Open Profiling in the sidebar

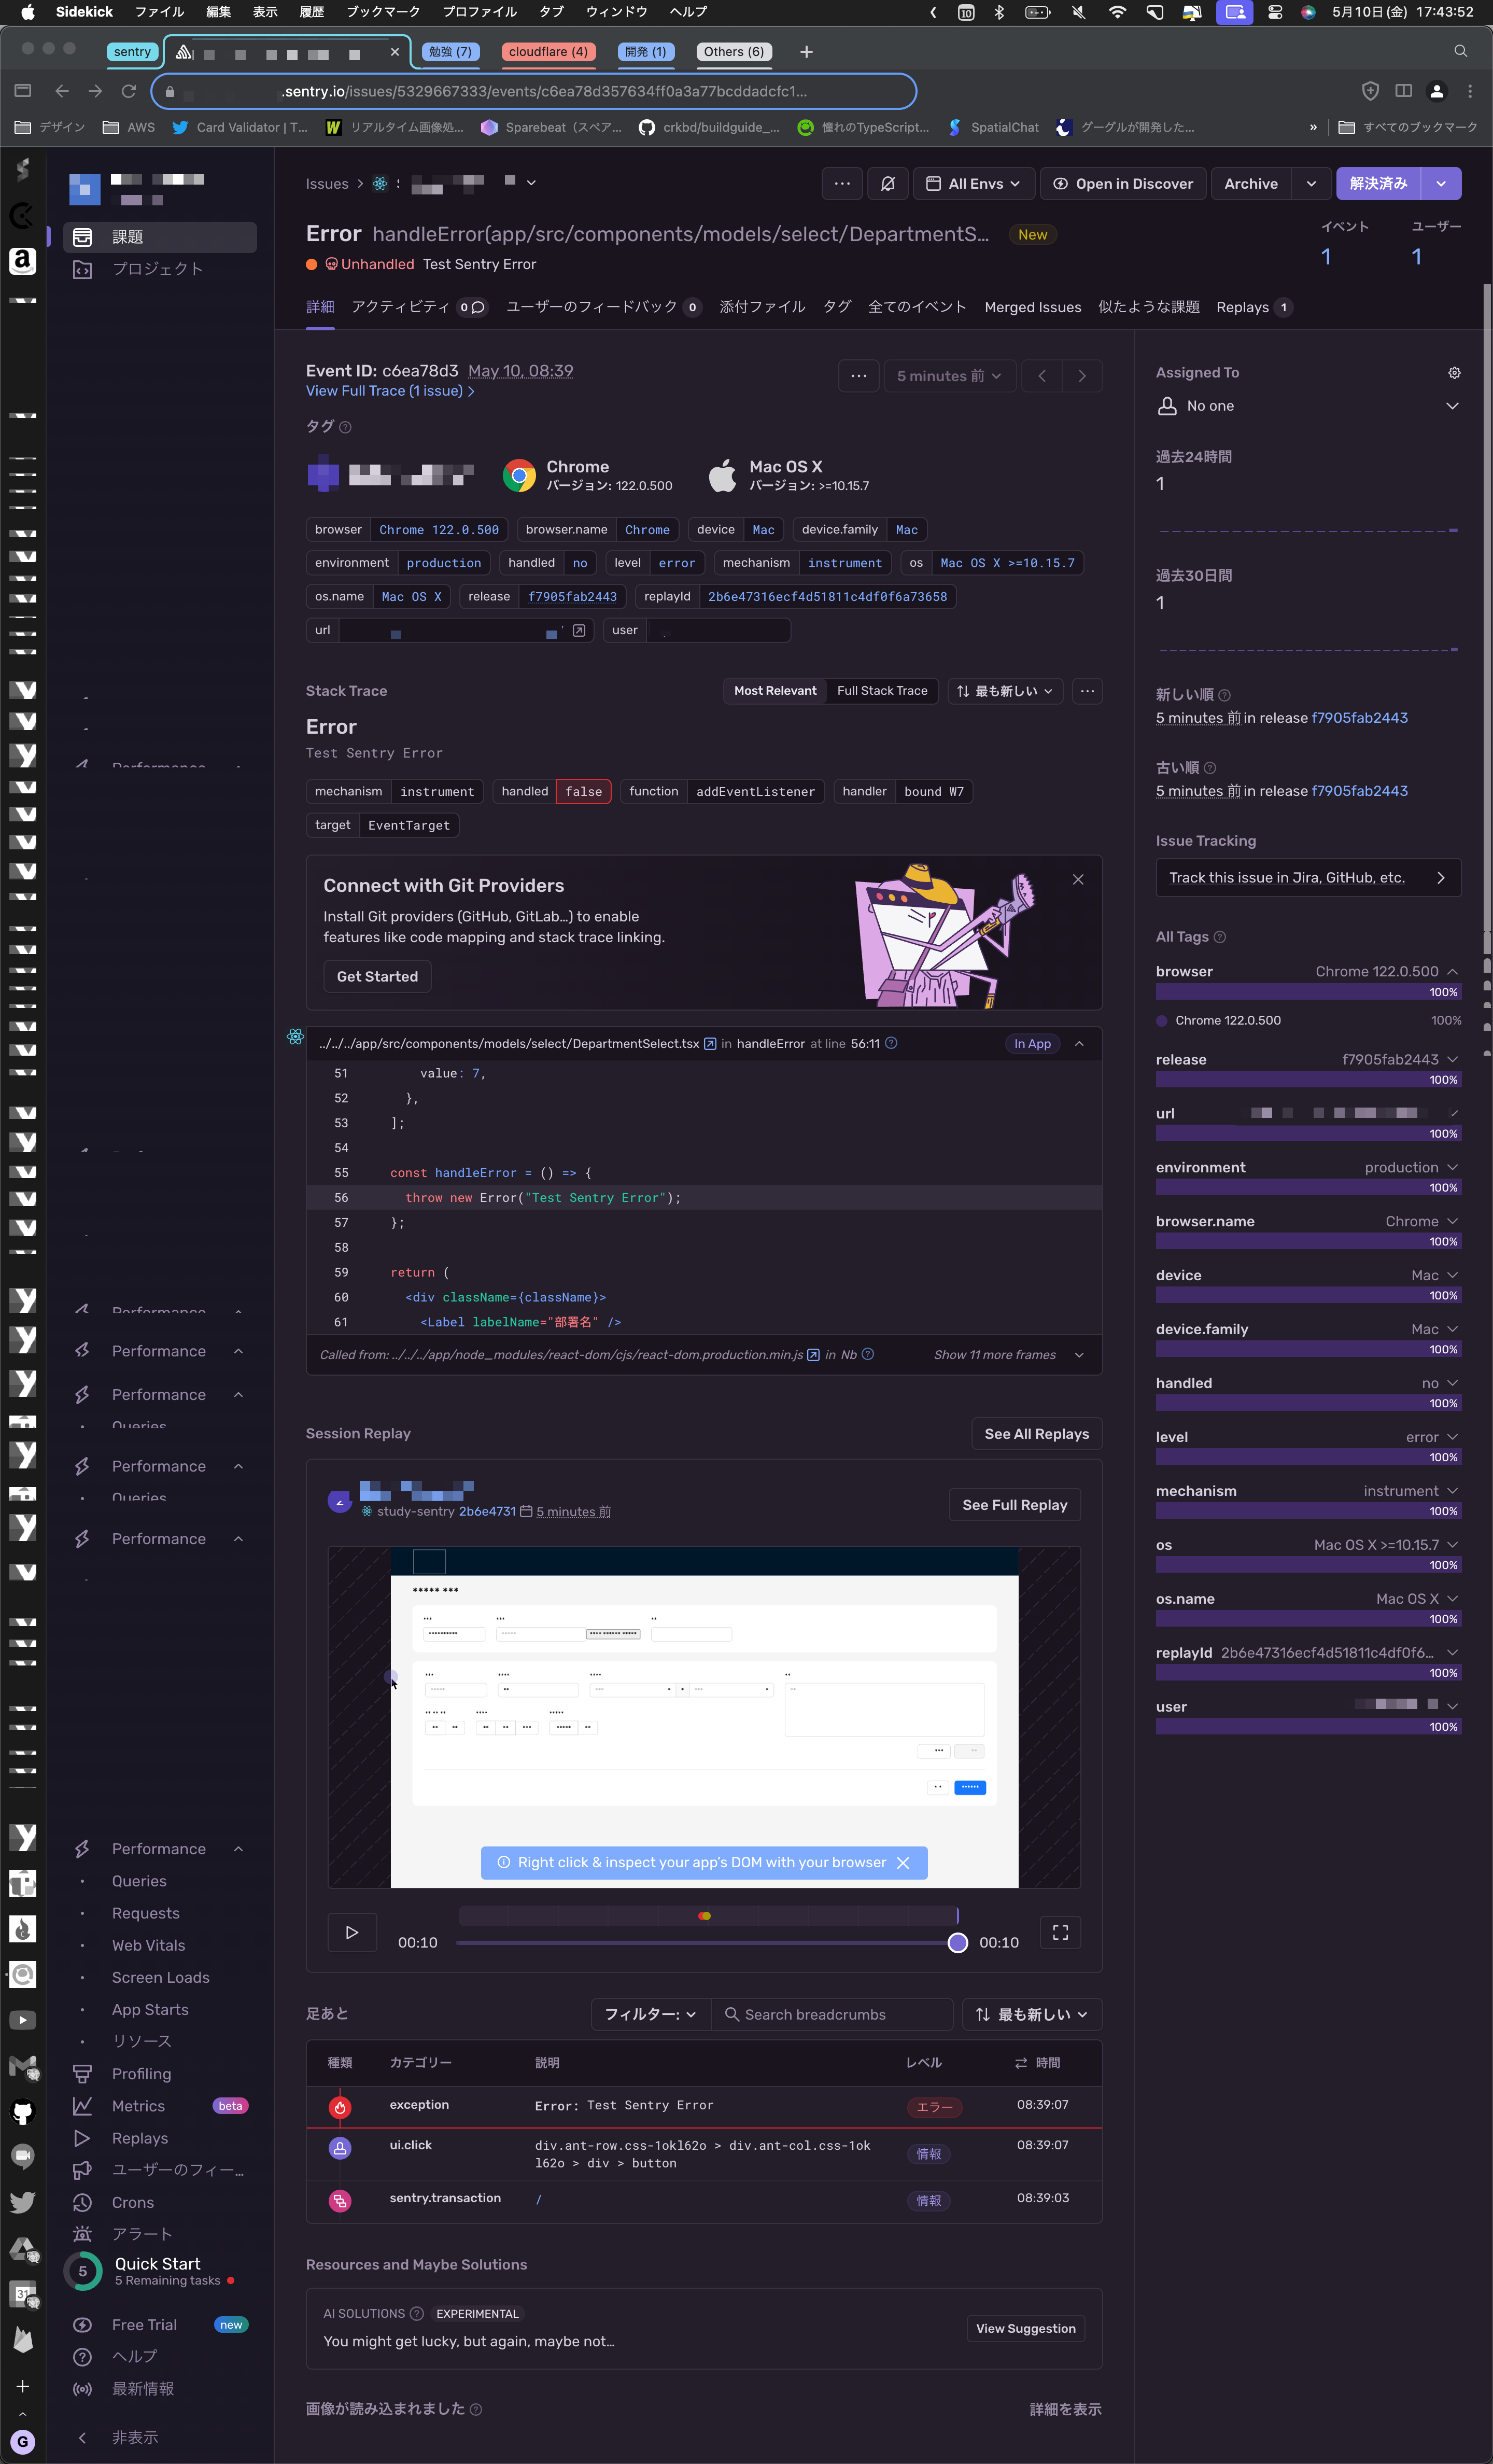(141, 2074)
